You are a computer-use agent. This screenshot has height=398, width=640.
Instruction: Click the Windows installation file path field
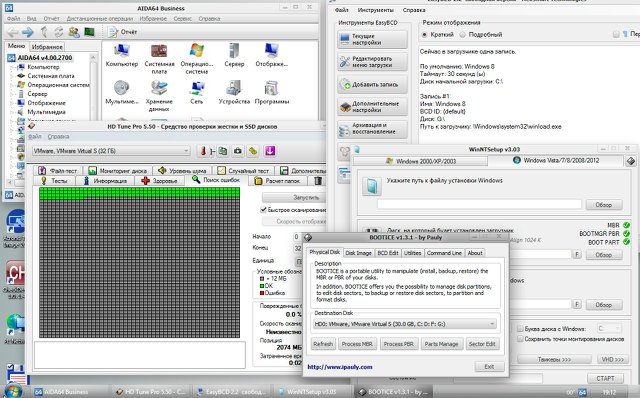[479, 205]
